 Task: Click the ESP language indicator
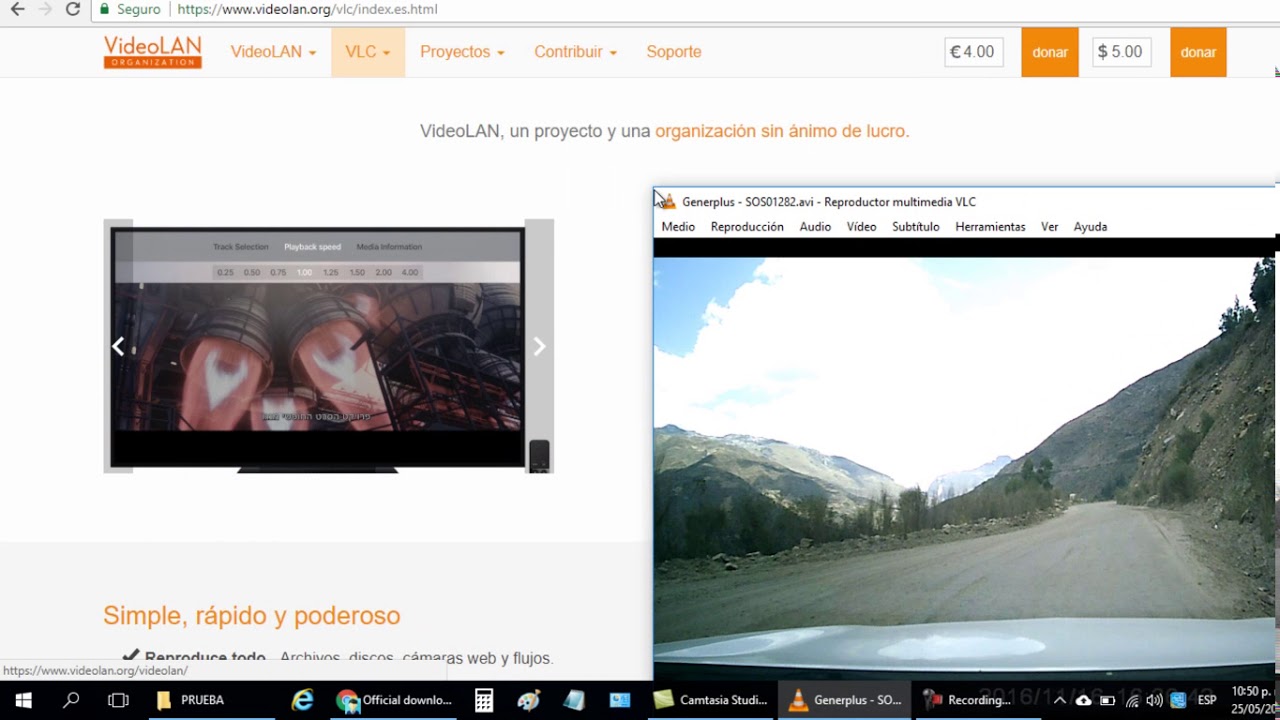[x=1206, y=700]
